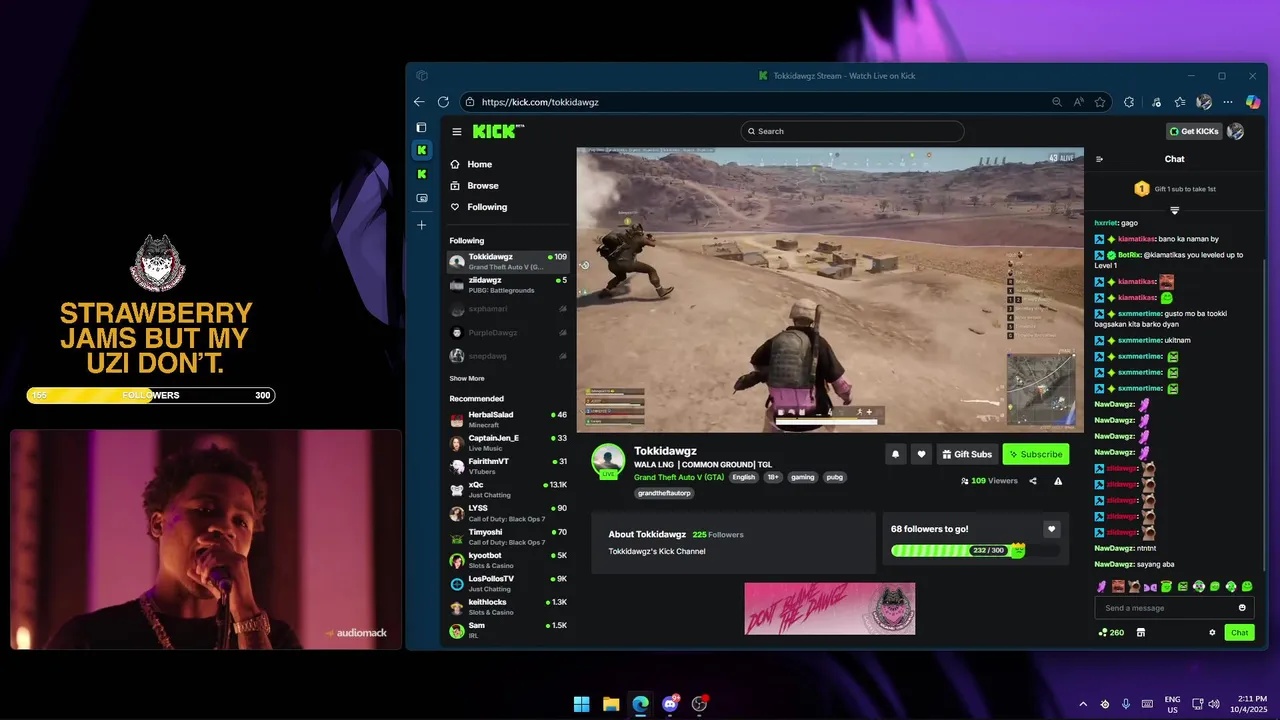The image size is (1280, 720).
Task: Add this page to favorites star
Action: click(1100, 102)
